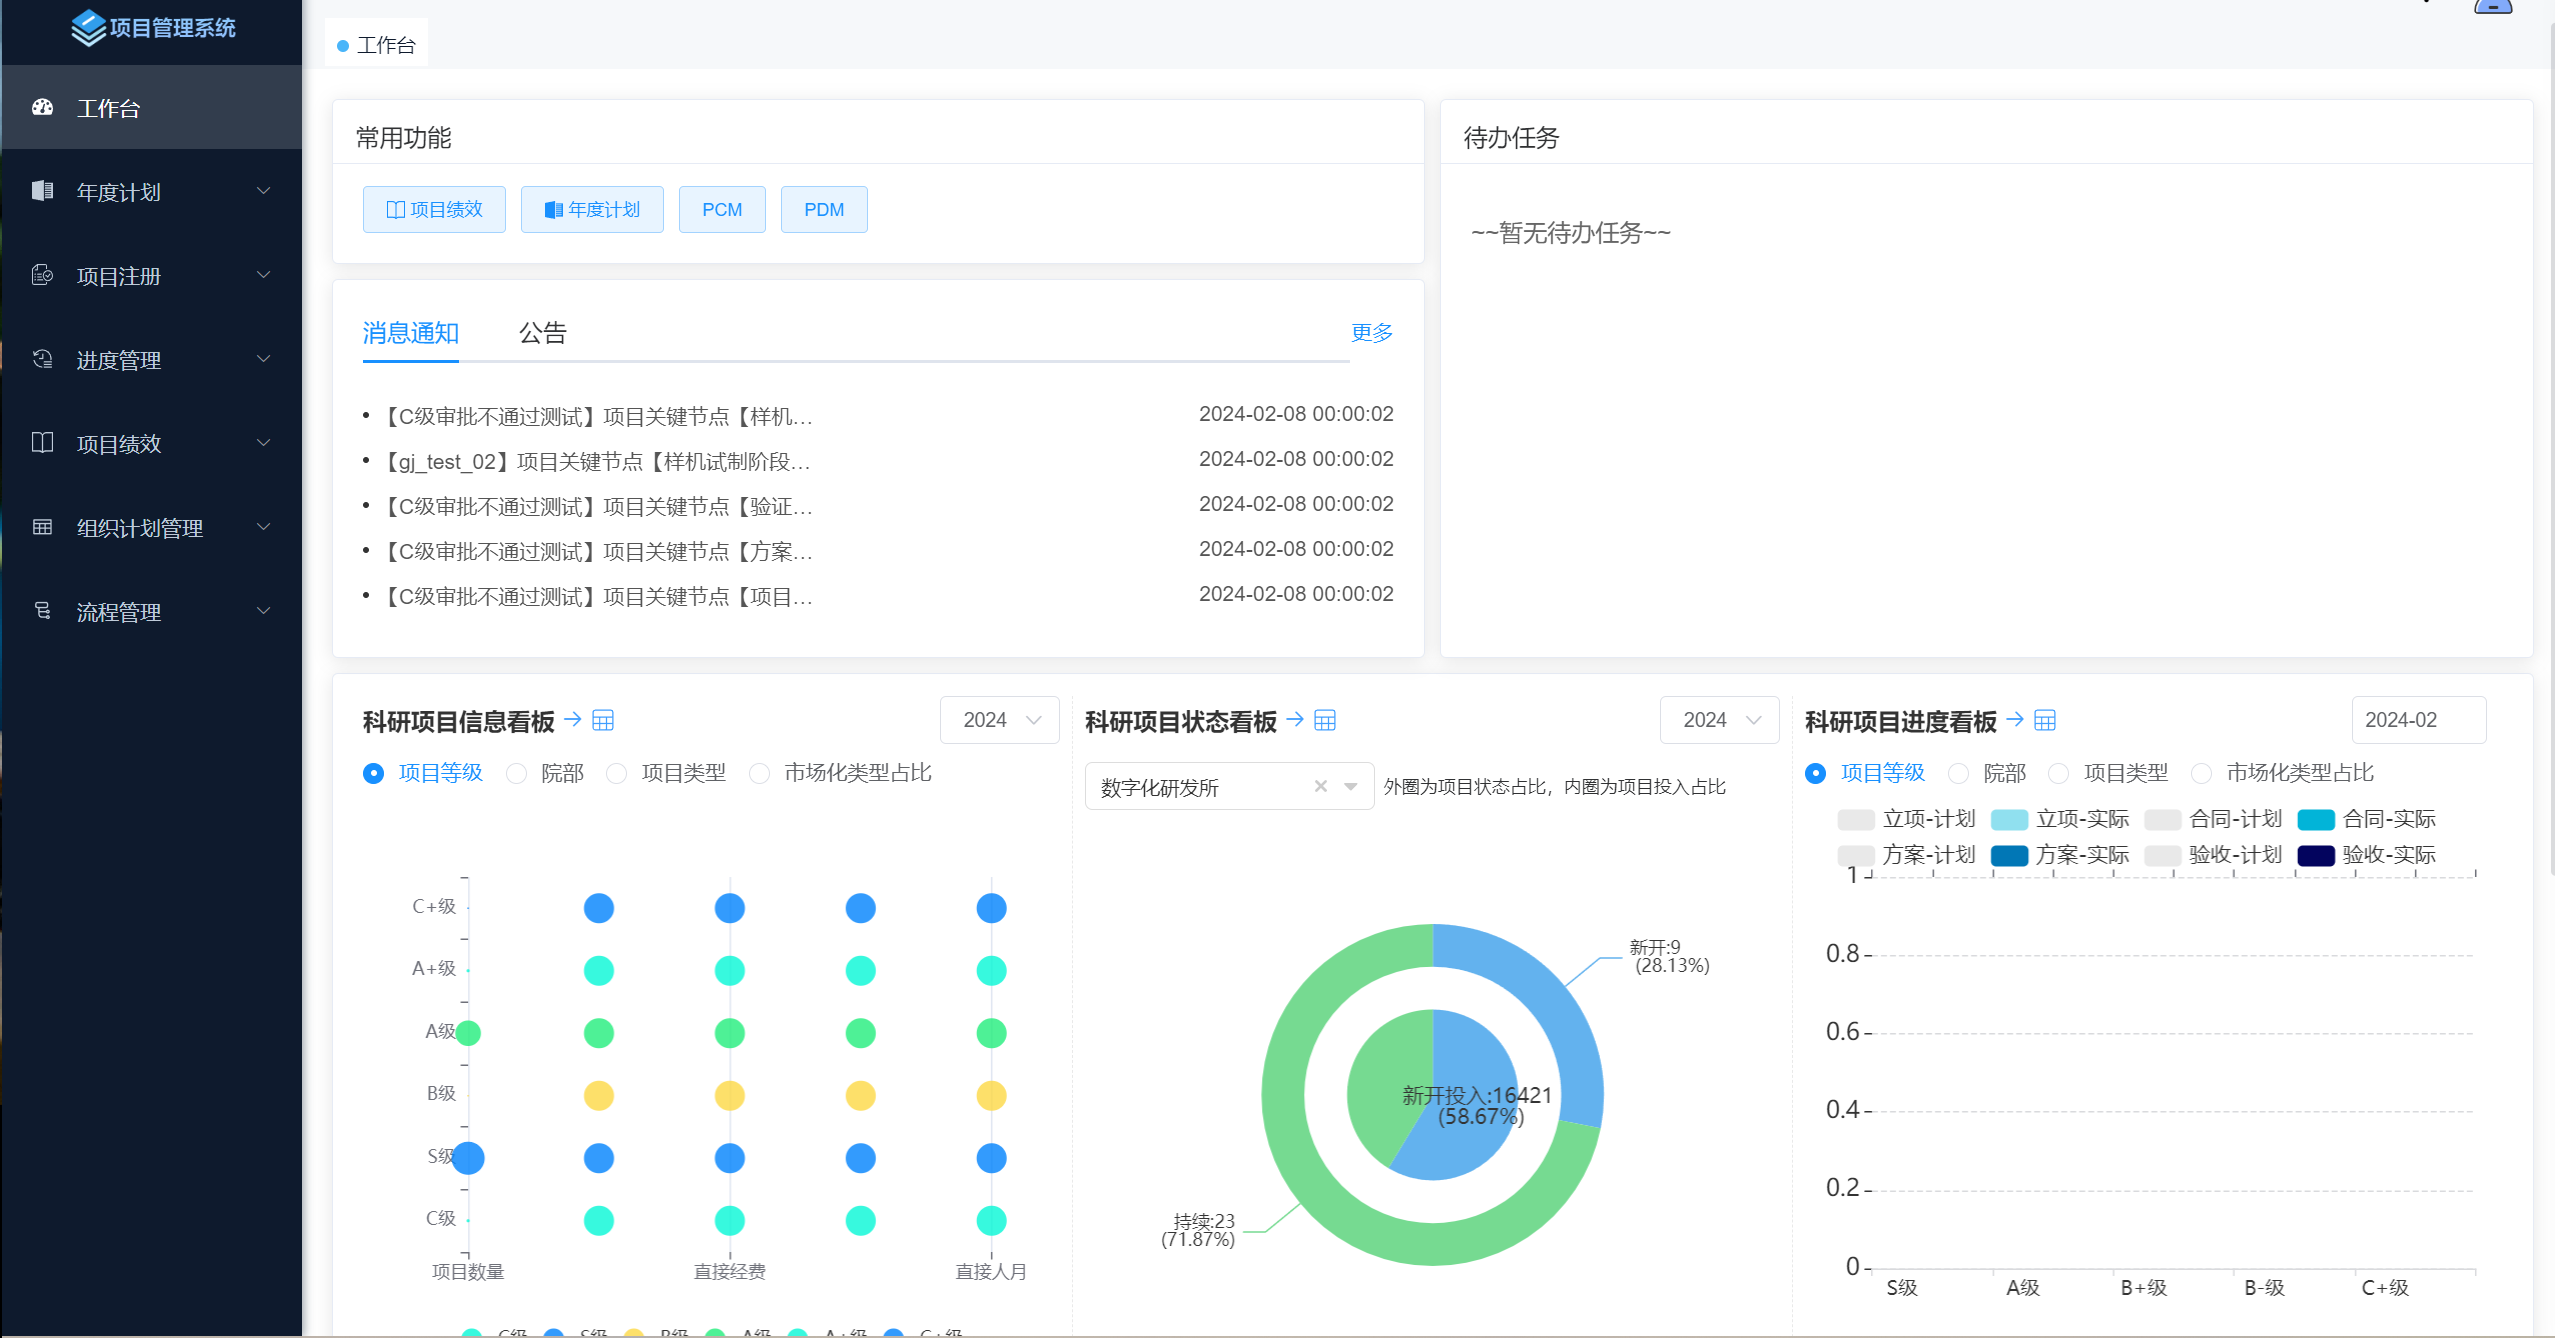Click the 进度管理 icon in sidebar
The image size is (2555, 1338).
point(42,359)
